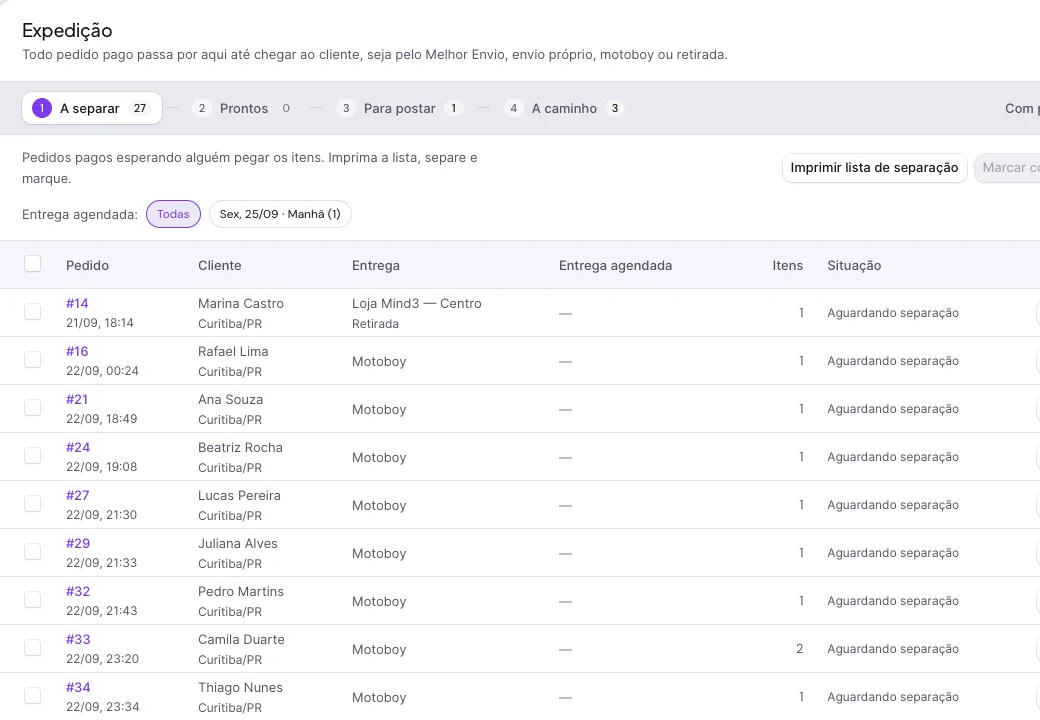This screenshot has height=720, width=1040.
Task: Tick the select-all checkbox in table header
Action: [x=32, y=264]
